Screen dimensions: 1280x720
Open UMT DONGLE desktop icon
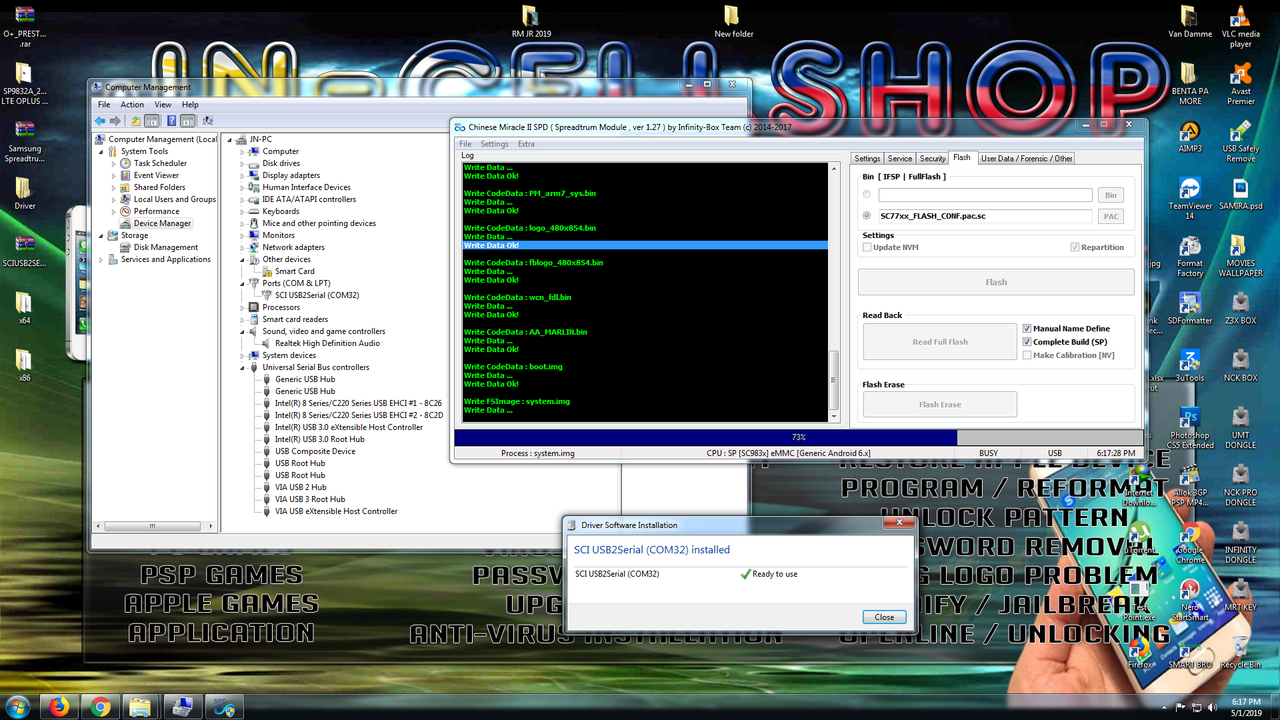pos(1240,428)
